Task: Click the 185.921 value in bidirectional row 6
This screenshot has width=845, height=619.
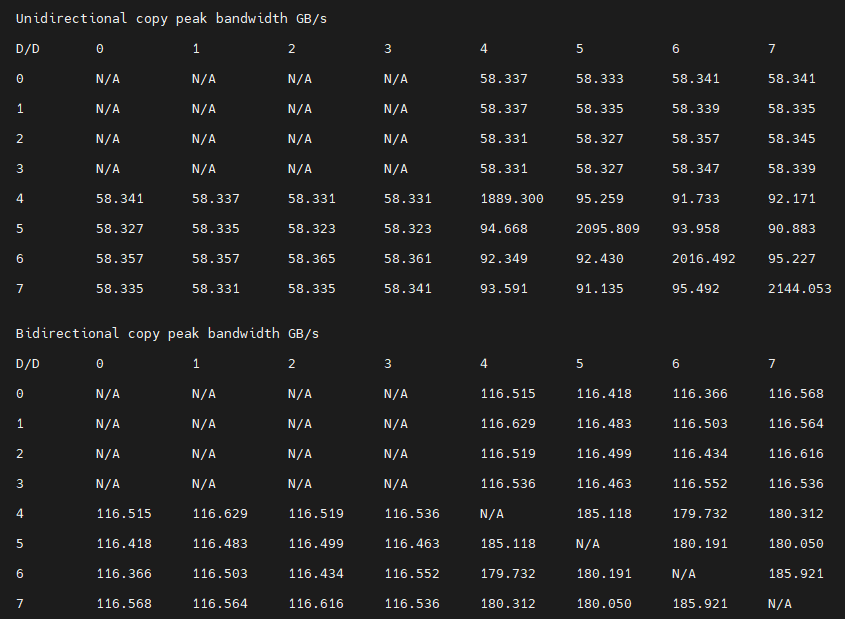Action: pyautogui.click(x=795, y=574)
